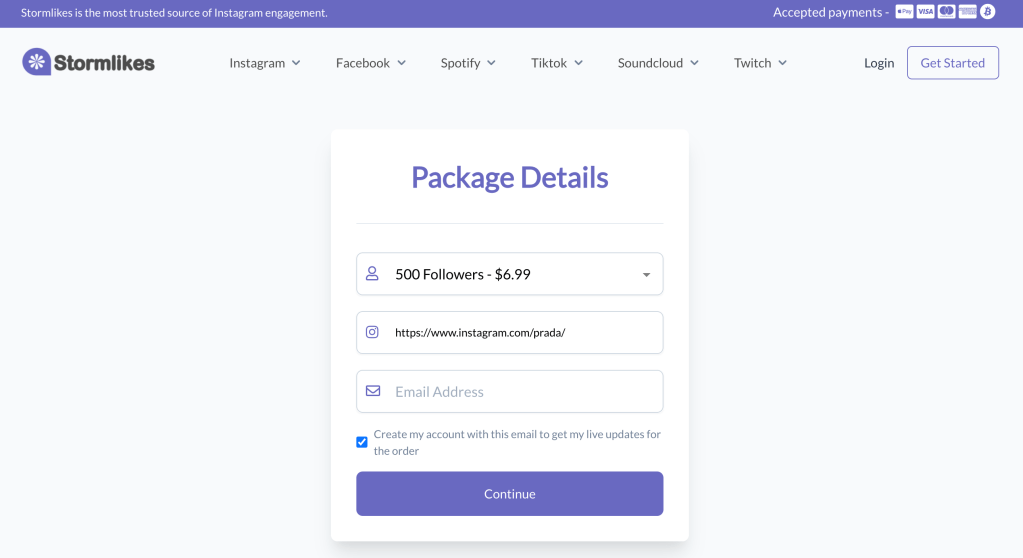This screenshot has height=558, width=1023.
Task: Expand the Instagram navigation menu
Action: [264, 63]
